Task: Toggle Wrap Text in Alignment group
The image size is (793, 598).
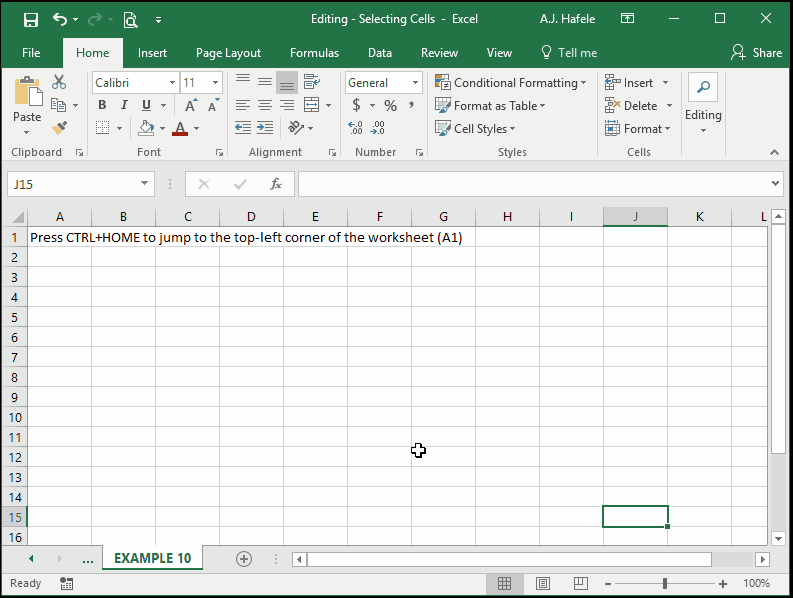Action: [x=312, y=82]
